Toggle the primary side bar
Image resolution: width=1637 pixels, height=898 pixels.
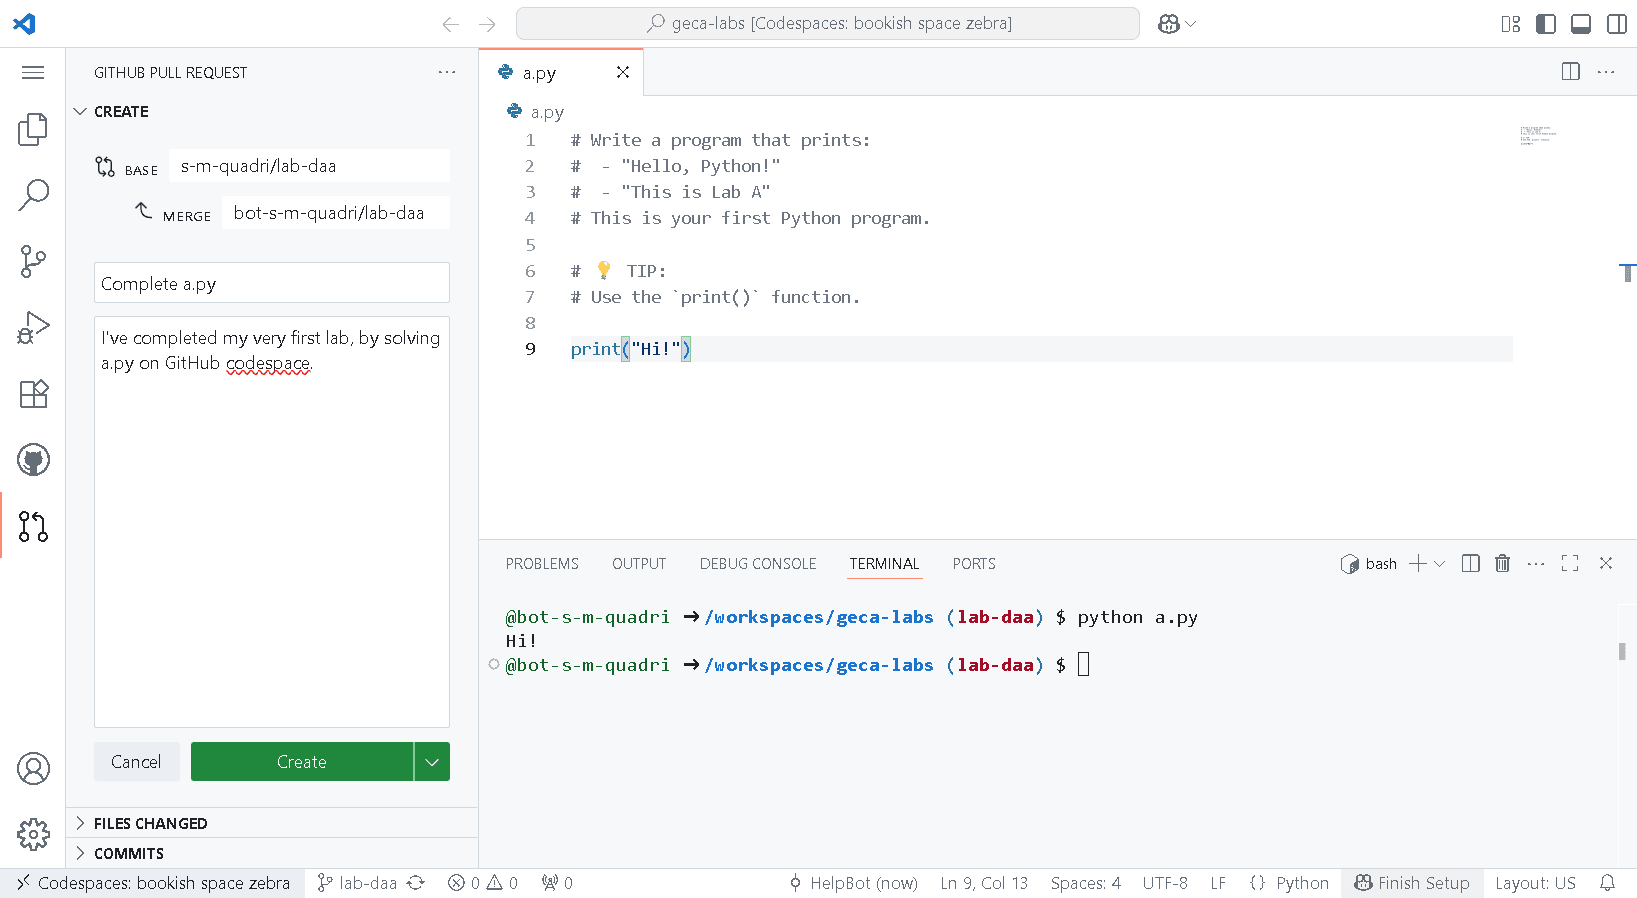pos(1546,24)
